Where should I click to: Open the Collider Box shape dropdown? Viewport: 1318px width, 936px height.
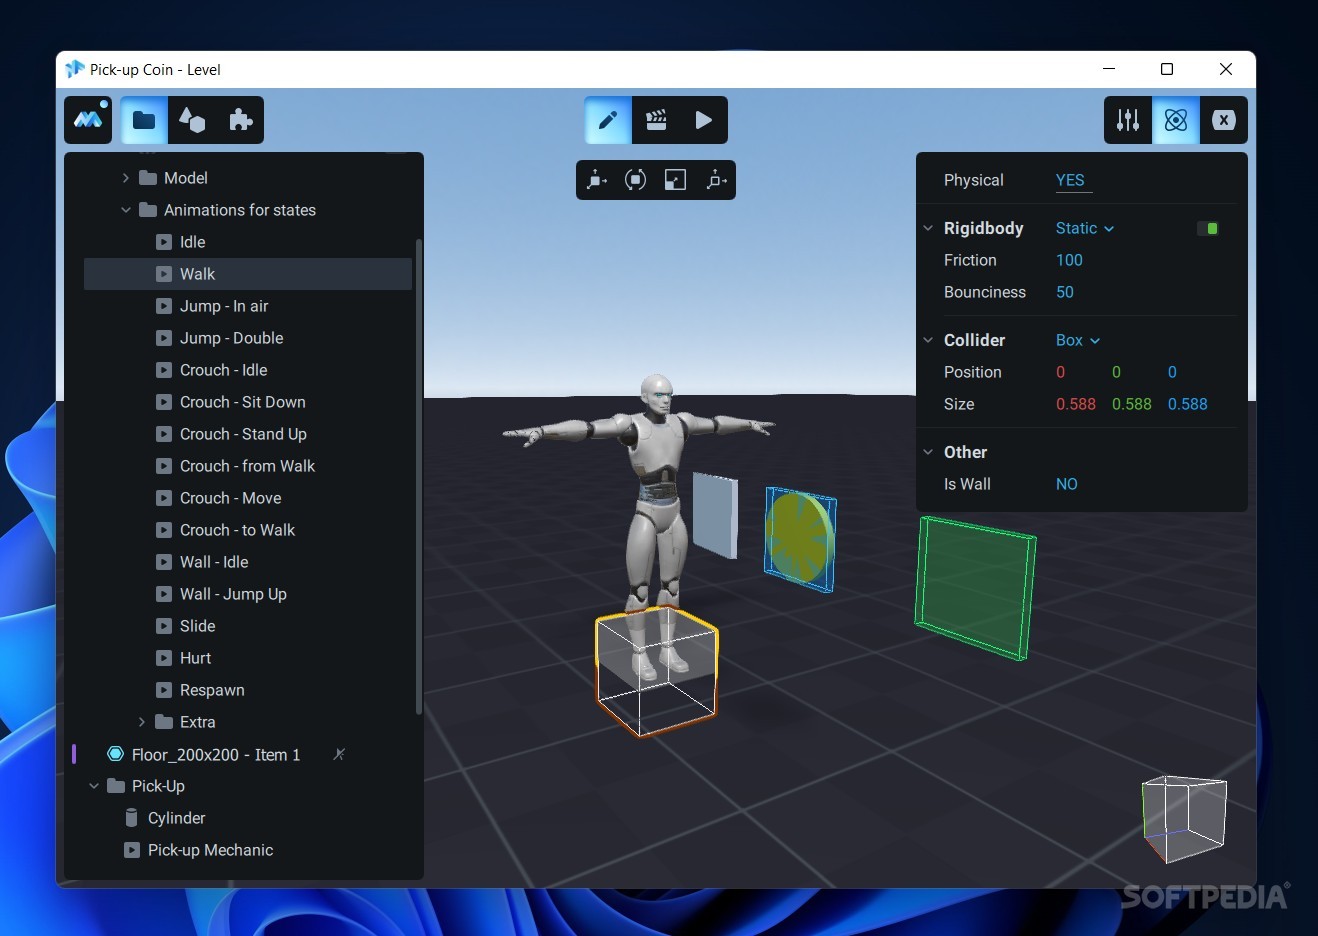tap(1078, 340)
